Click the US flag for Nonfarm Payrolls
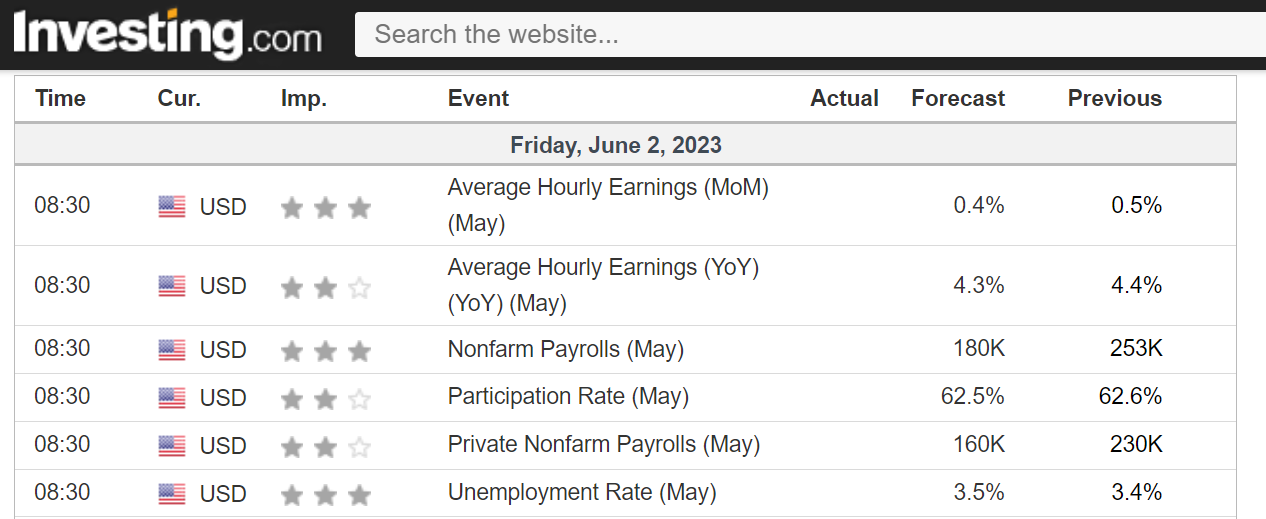The image size is (1266, 519). pyautogui.click(x=172, y=350)
